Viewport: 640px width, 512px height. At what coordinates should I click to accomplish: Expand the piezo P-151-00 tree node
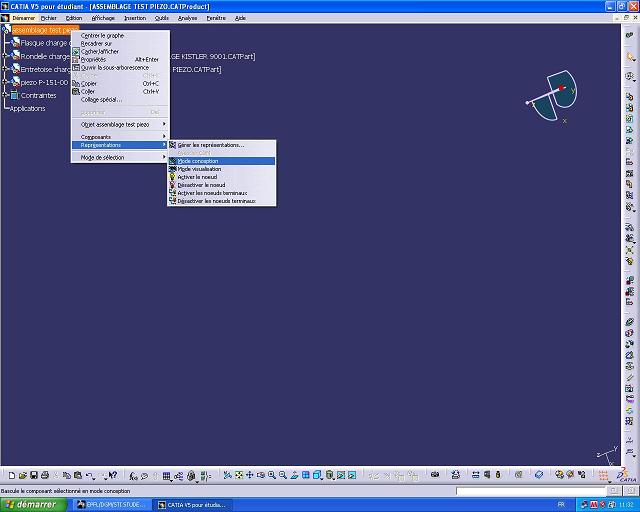5,83
